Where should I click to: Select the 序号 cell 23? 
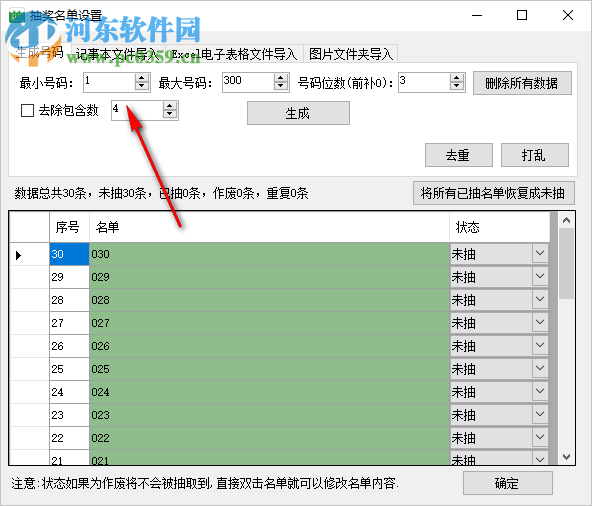[x=69, y=415]
